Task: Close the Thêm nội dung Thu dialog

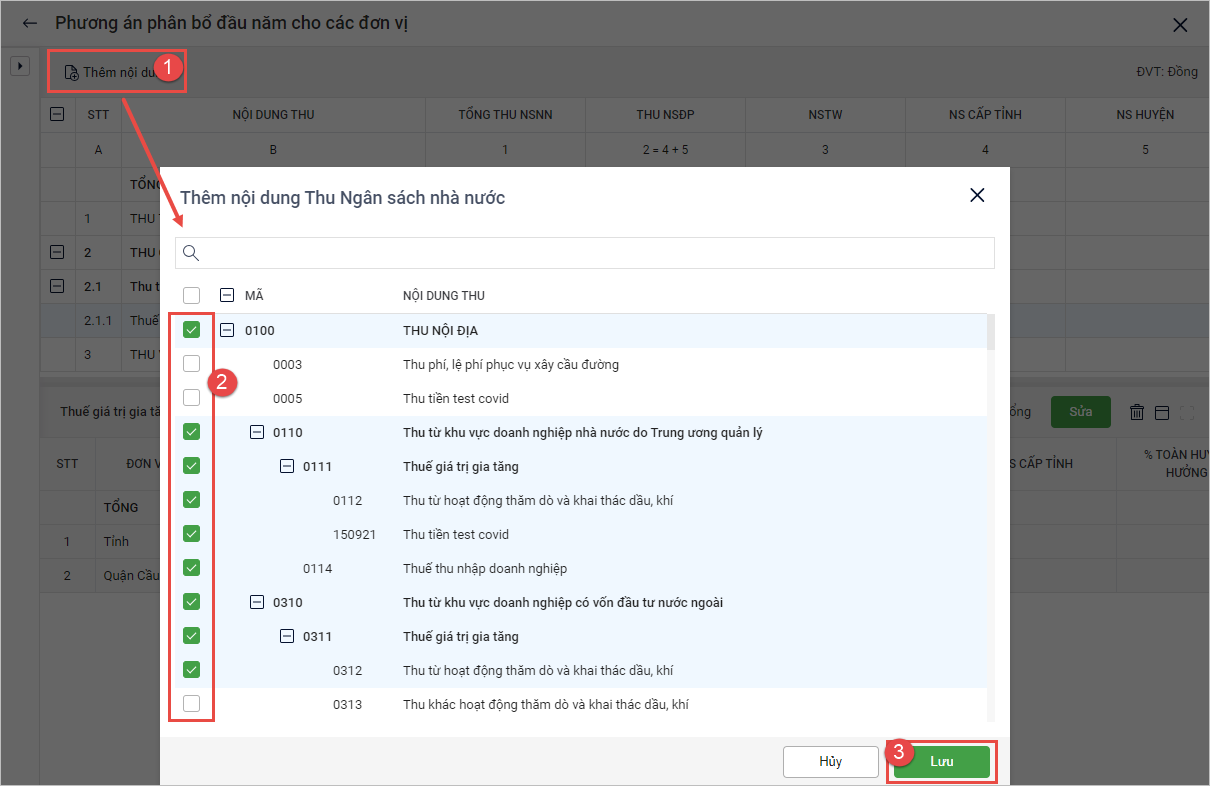Action: click(977, 196)
